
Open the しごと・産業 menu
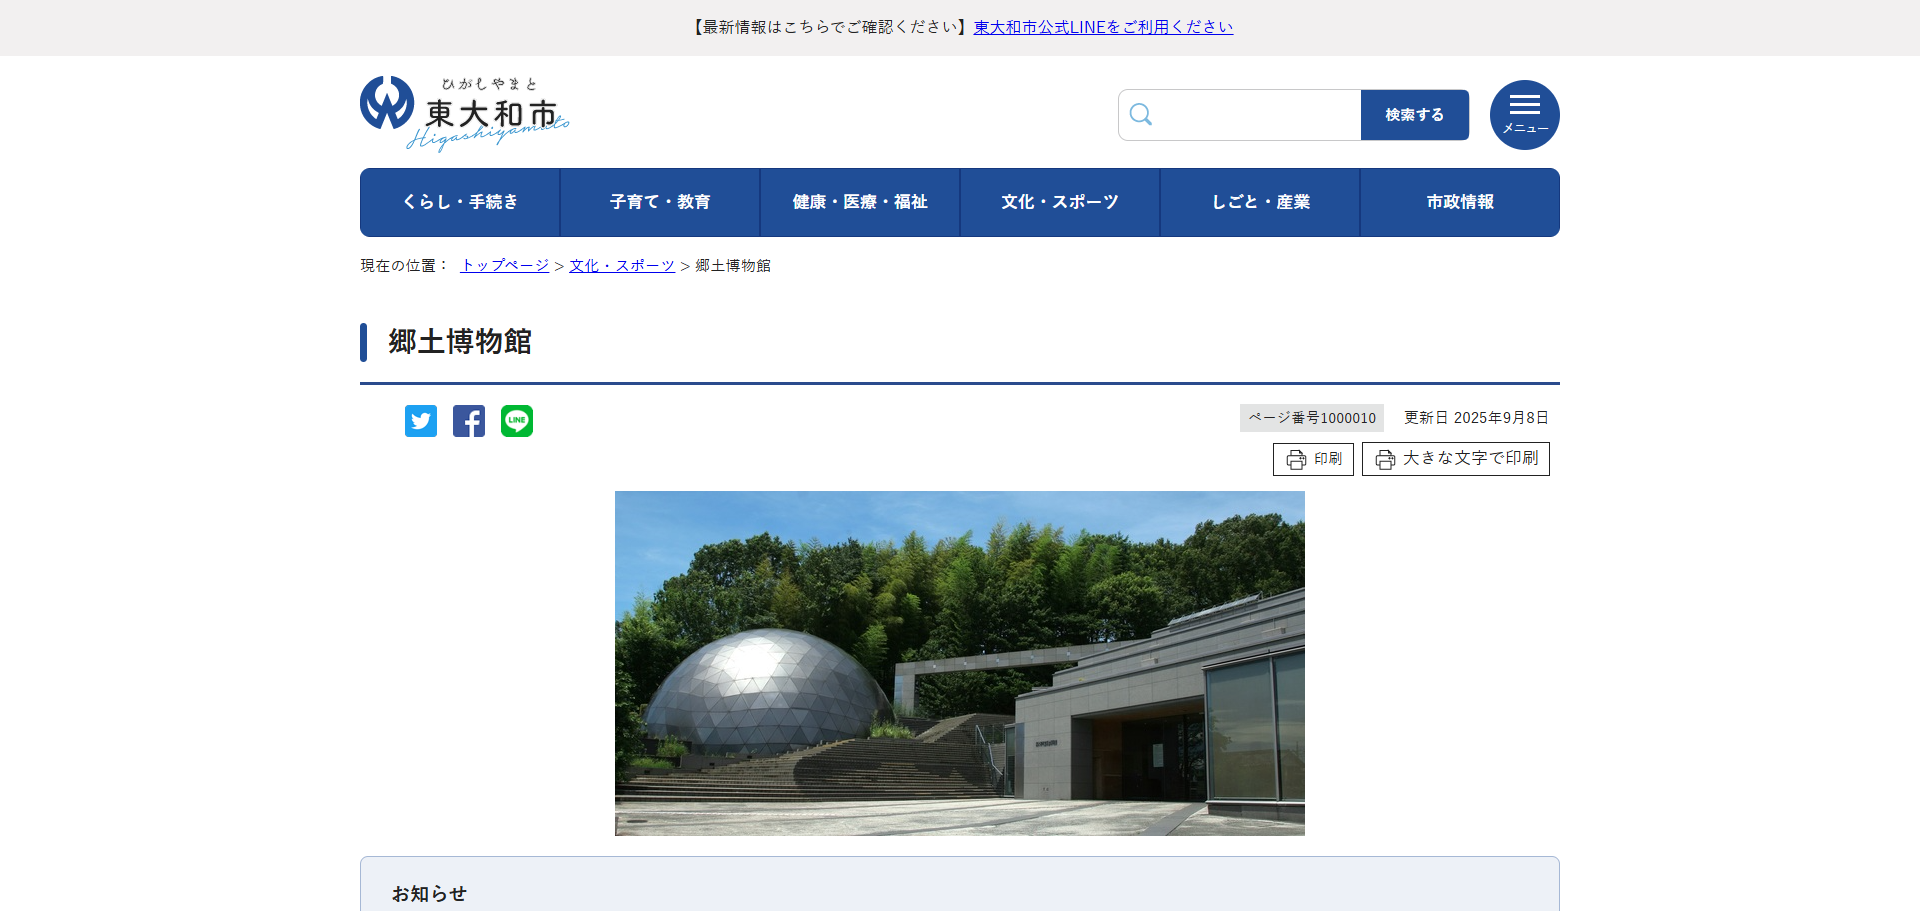[x=1260, y=202]
